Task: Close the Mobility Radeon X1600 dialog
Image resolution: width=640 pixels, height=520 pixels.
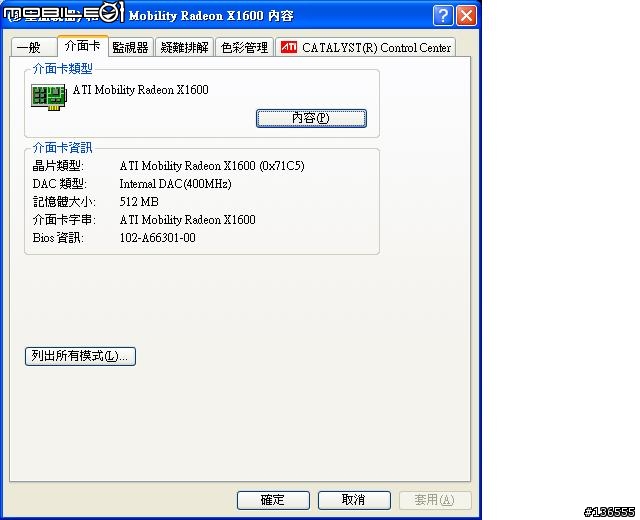Action: pyautogui.click(x=466, y=16)
